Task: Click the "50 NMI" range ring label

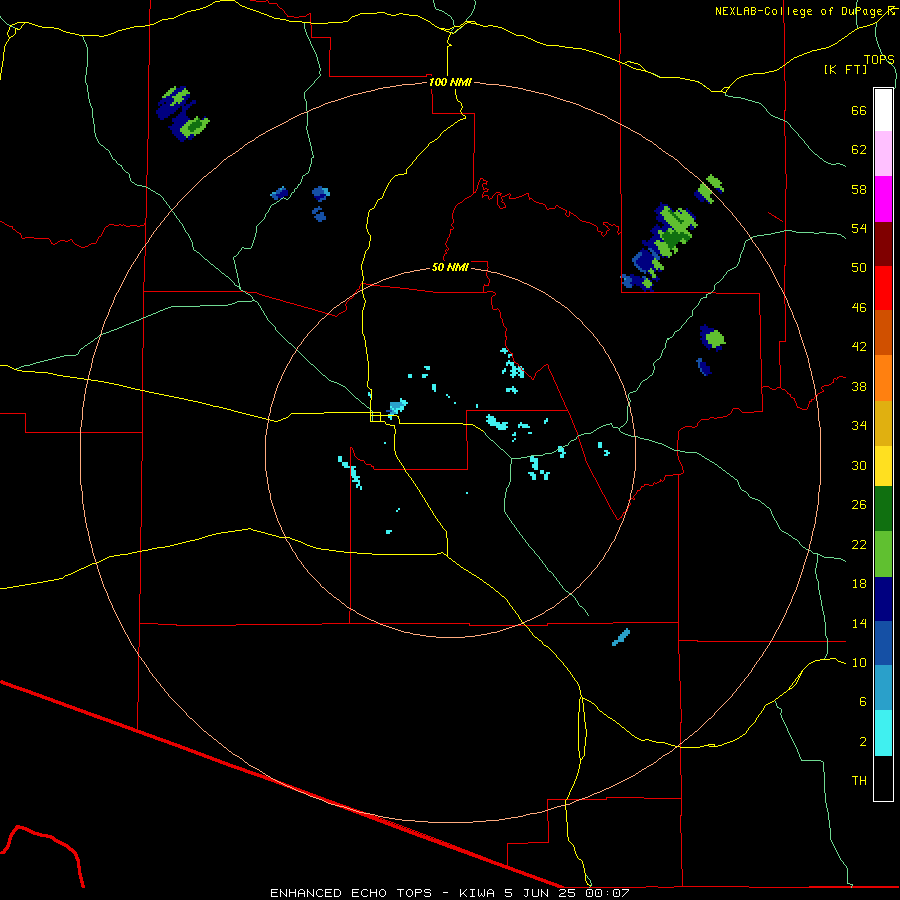Action: [450, 267]
